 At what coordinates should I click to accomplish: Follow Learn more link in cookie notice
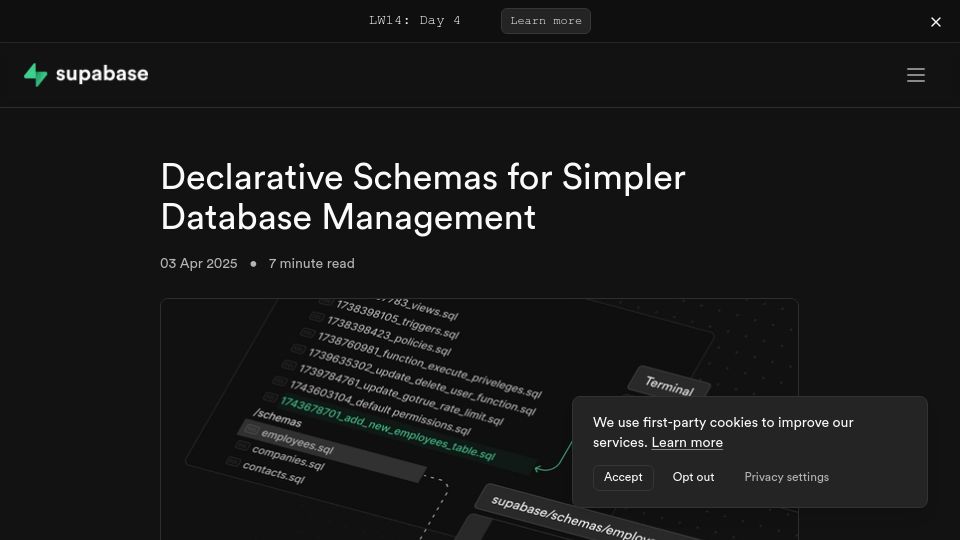687,443
